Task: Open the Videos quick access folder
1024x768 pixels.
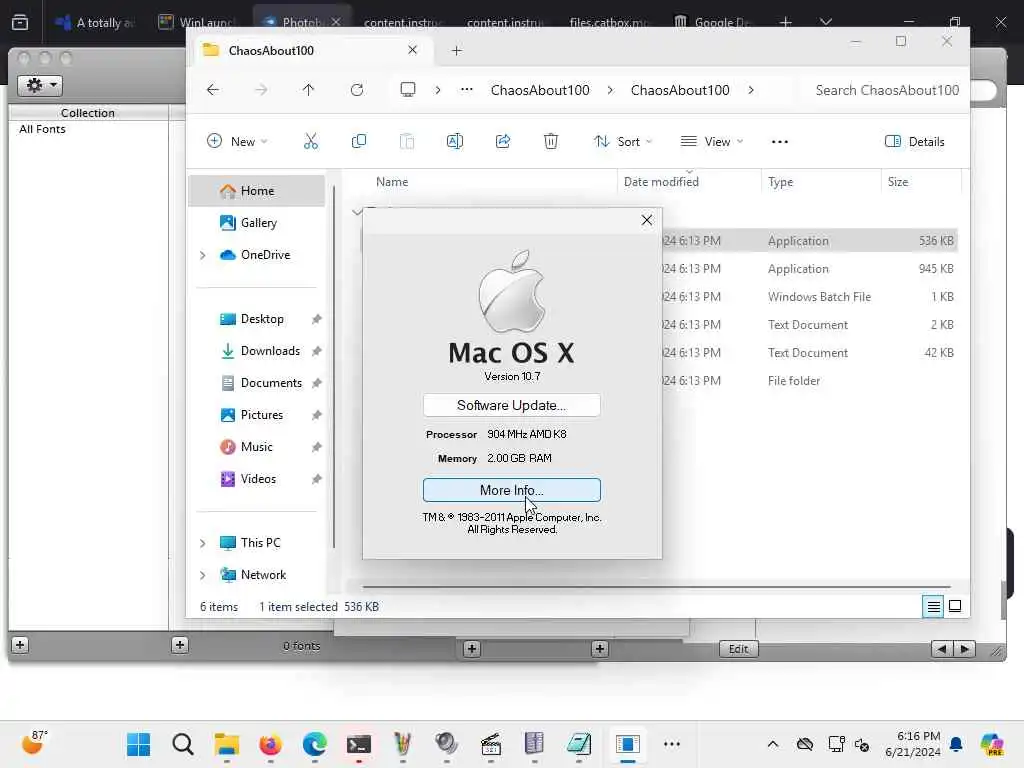Action: click(x=256, y=479)
